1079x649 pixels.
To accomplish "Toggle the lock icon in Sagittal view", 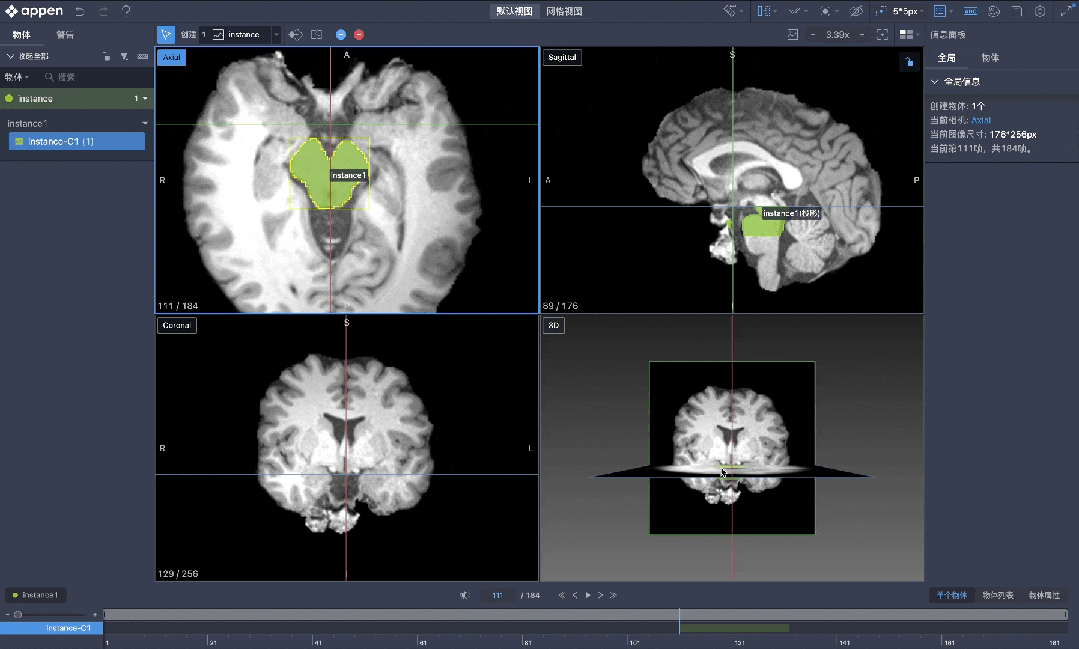I will pyautogui.click(x=908, y=62).
